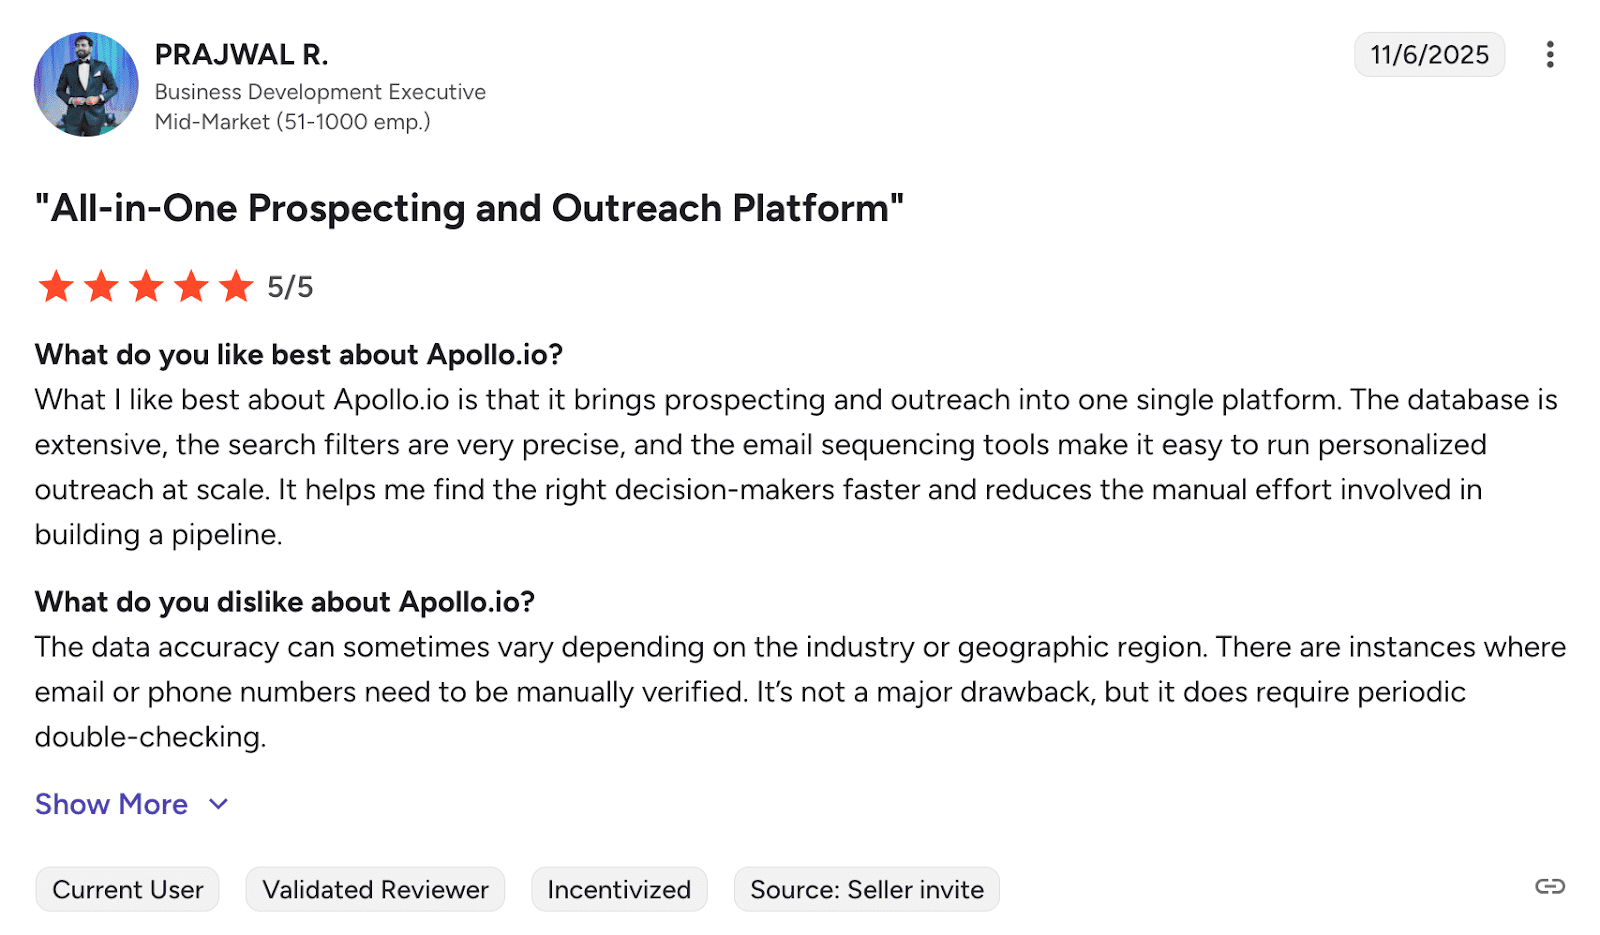
Task: Click the first rating star
Action: click(56, 287)
